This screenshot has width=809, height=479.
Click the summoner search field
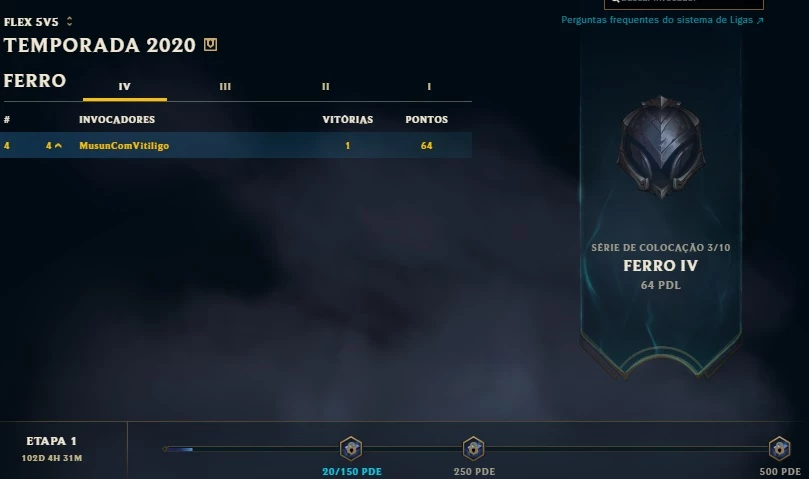point(684,3)
